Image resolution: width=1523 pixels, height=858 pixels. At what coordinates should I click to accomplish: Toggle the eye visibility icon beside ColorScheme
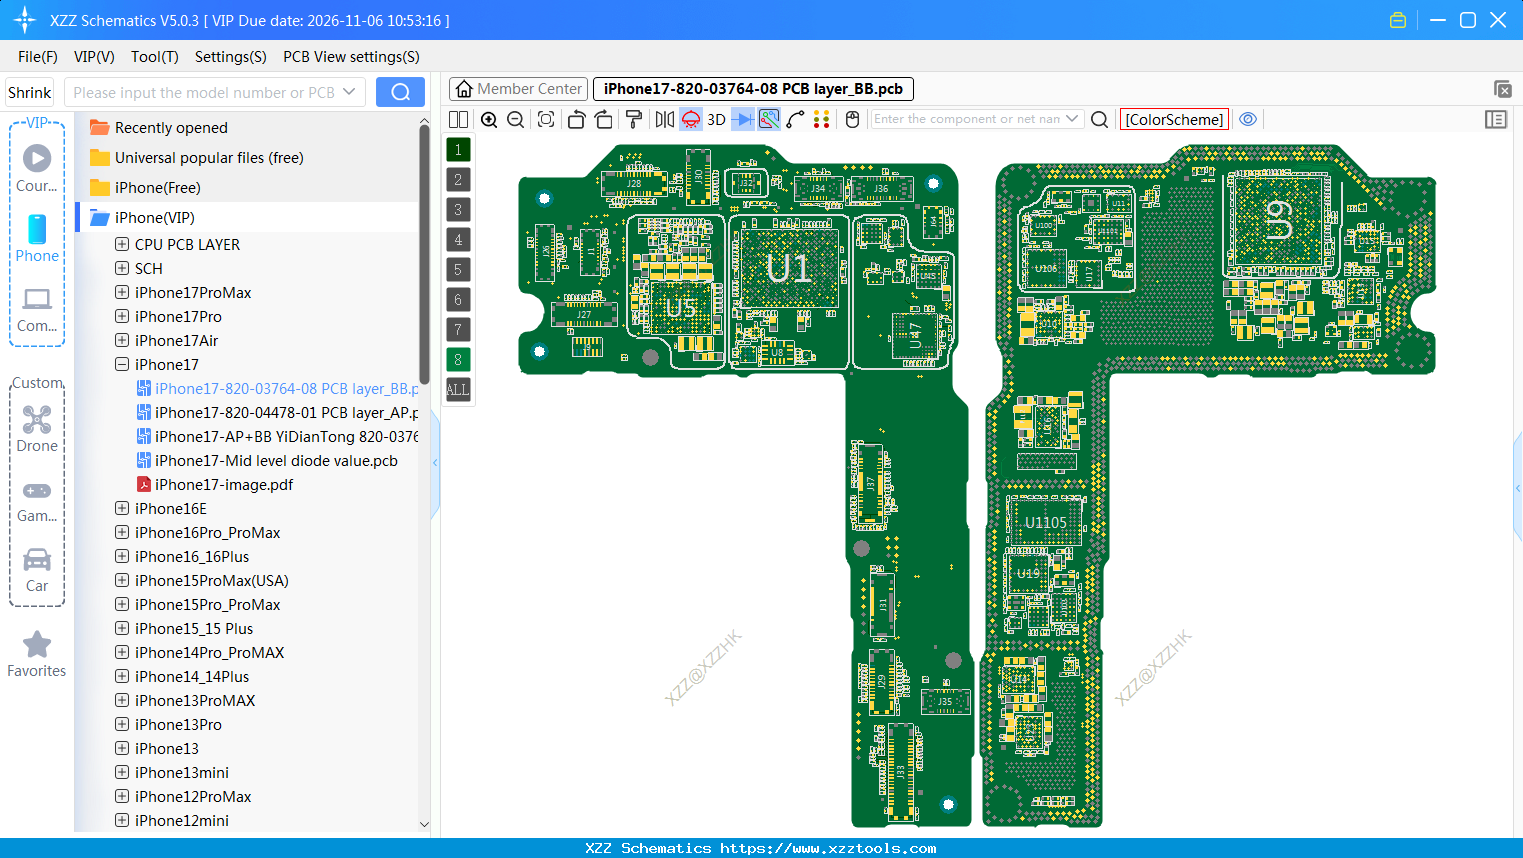click(x=1247, y=119)
